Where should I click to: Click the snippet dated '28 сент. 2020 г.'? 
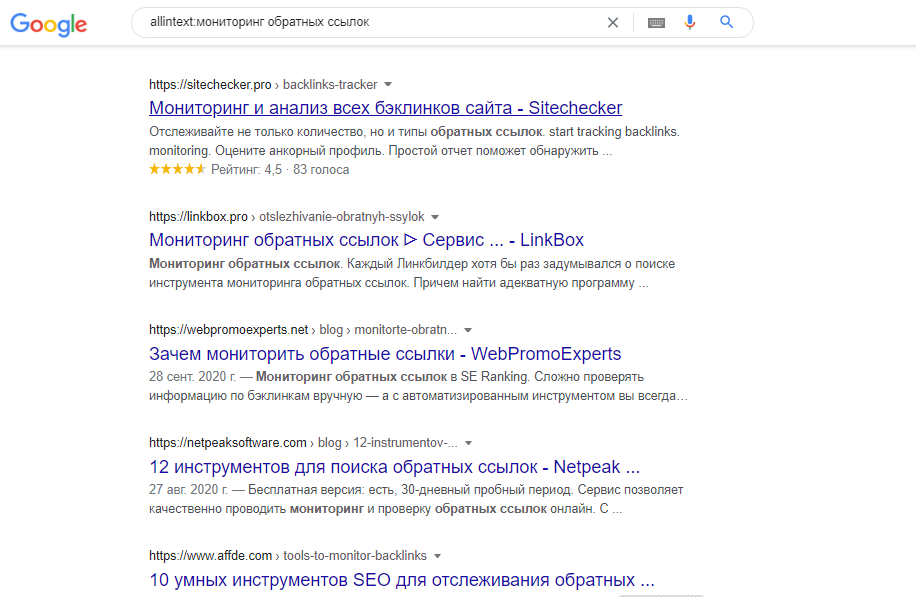click(418, 386)
